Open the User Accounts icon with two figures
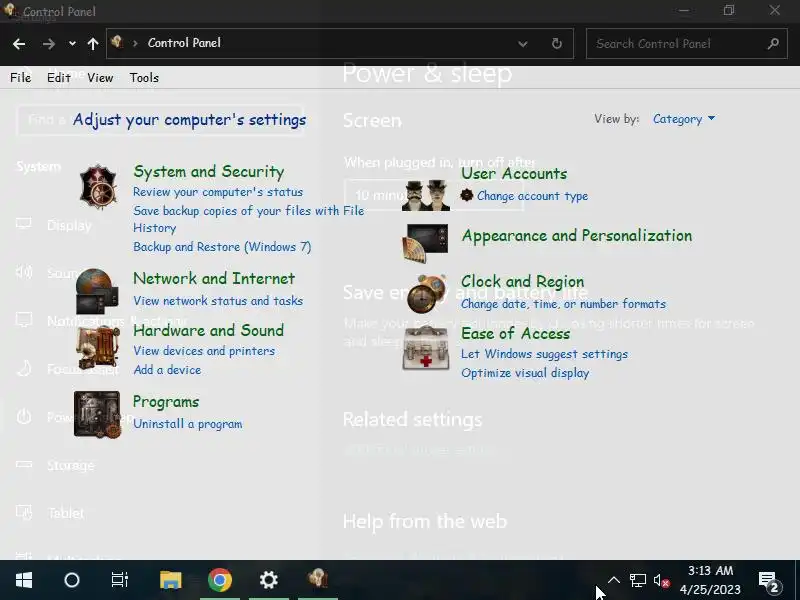This screenshot has width=800, height=600. [x=426, y=195]
